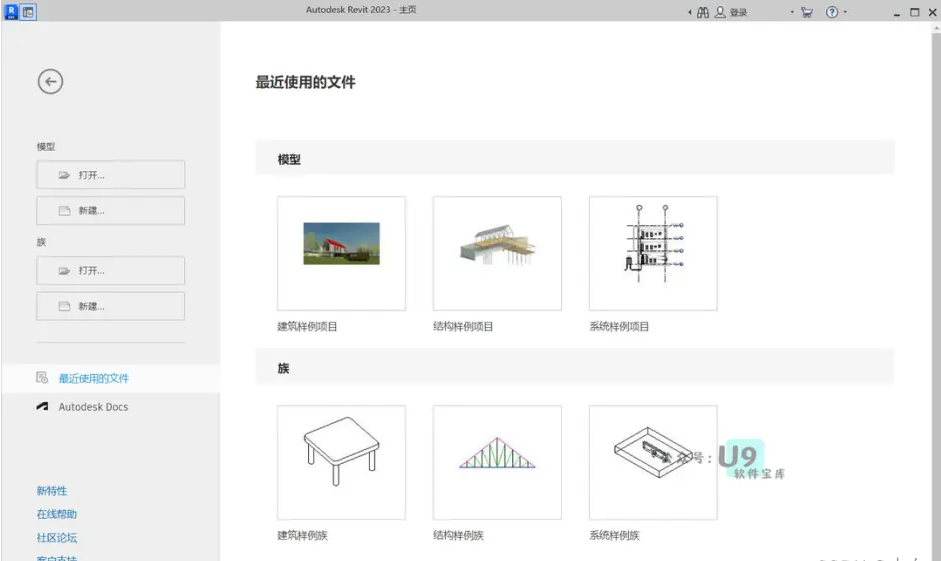Select 最近使用的文件 in sidebar

110,378
